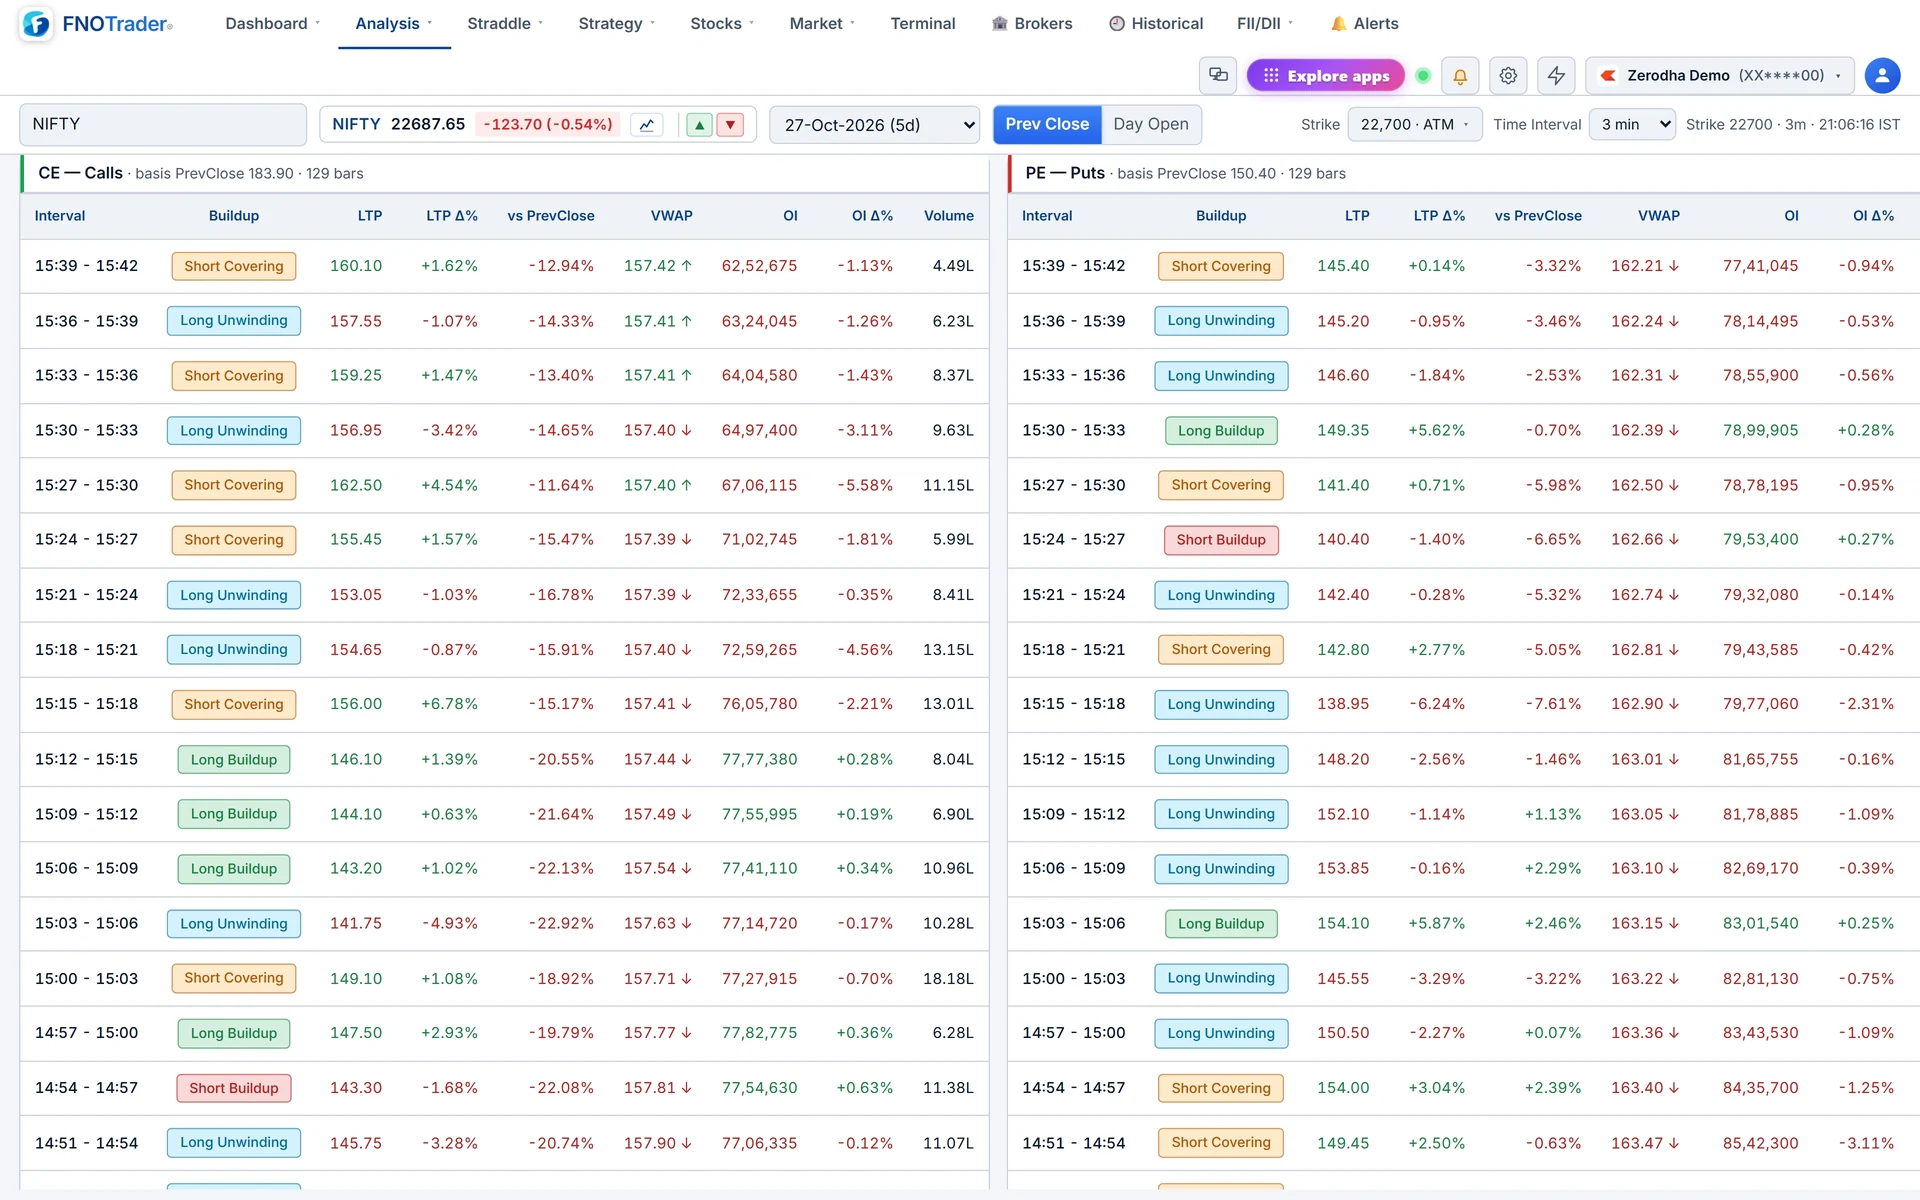
Task: Click calls volume 18.18L cell
Action: [x=948, y=978]
